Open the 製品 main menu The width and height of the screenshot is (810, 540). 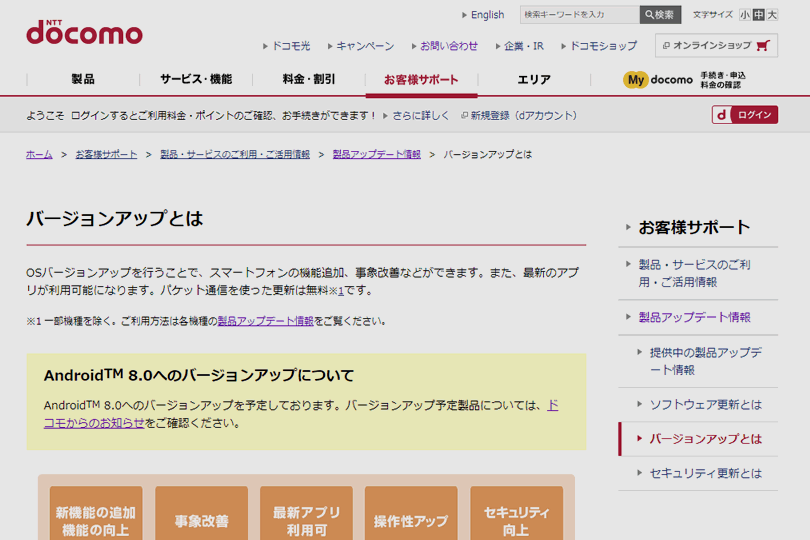[83, 79]
